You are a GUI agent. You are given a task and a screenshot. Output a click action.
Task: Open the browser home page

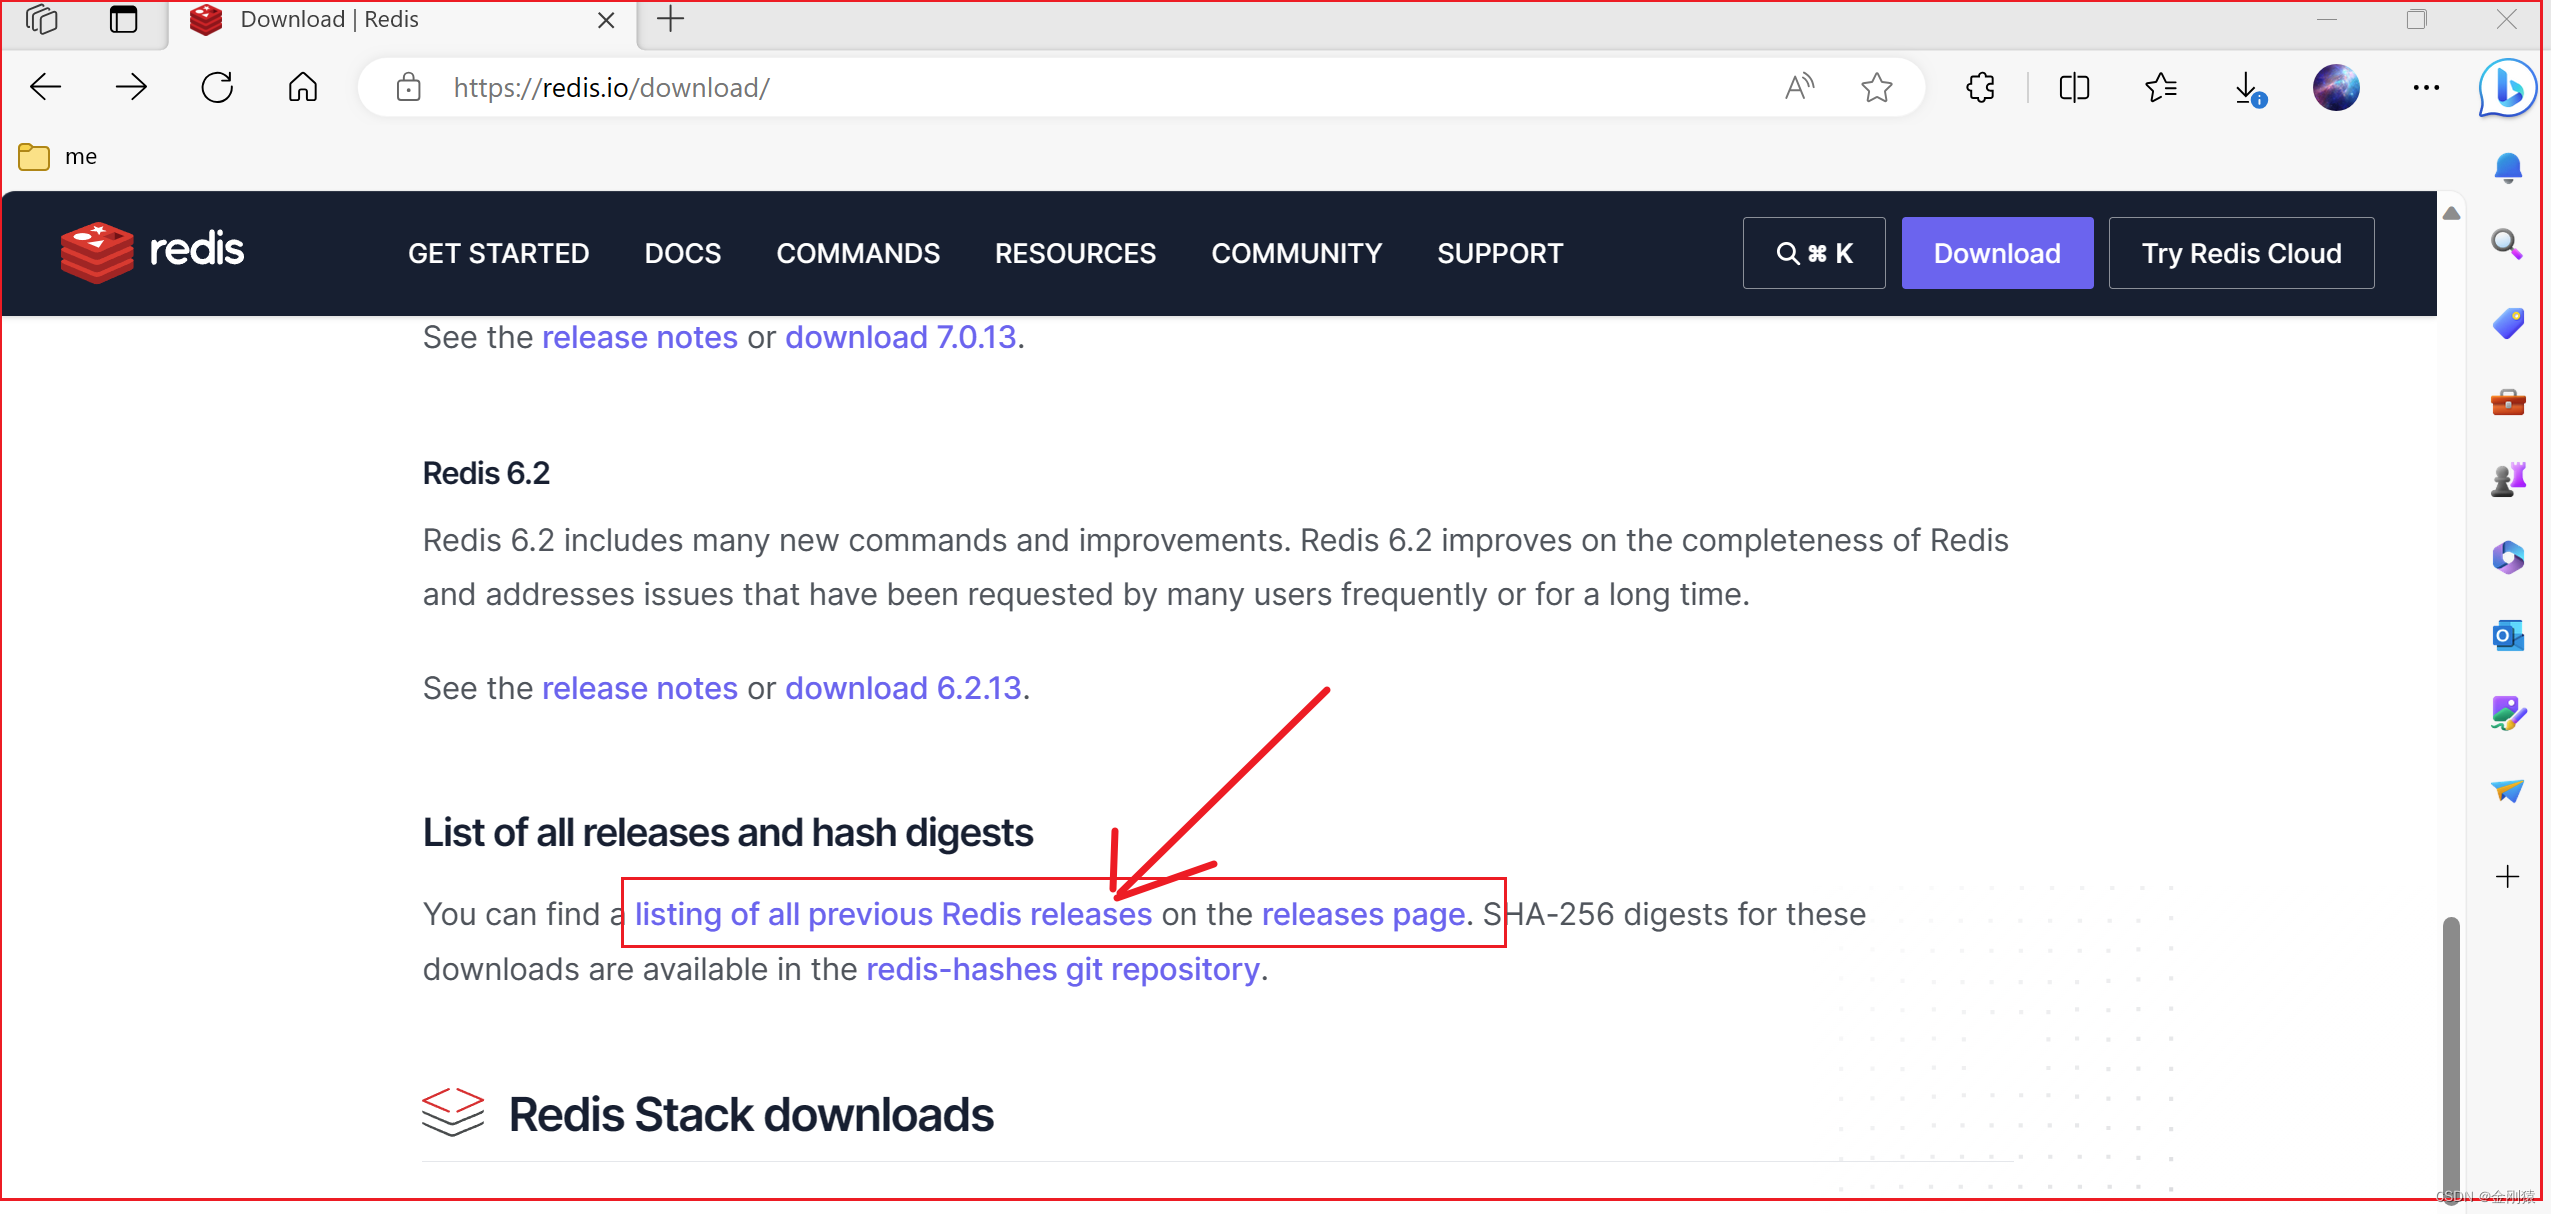(x=303, y=88)
